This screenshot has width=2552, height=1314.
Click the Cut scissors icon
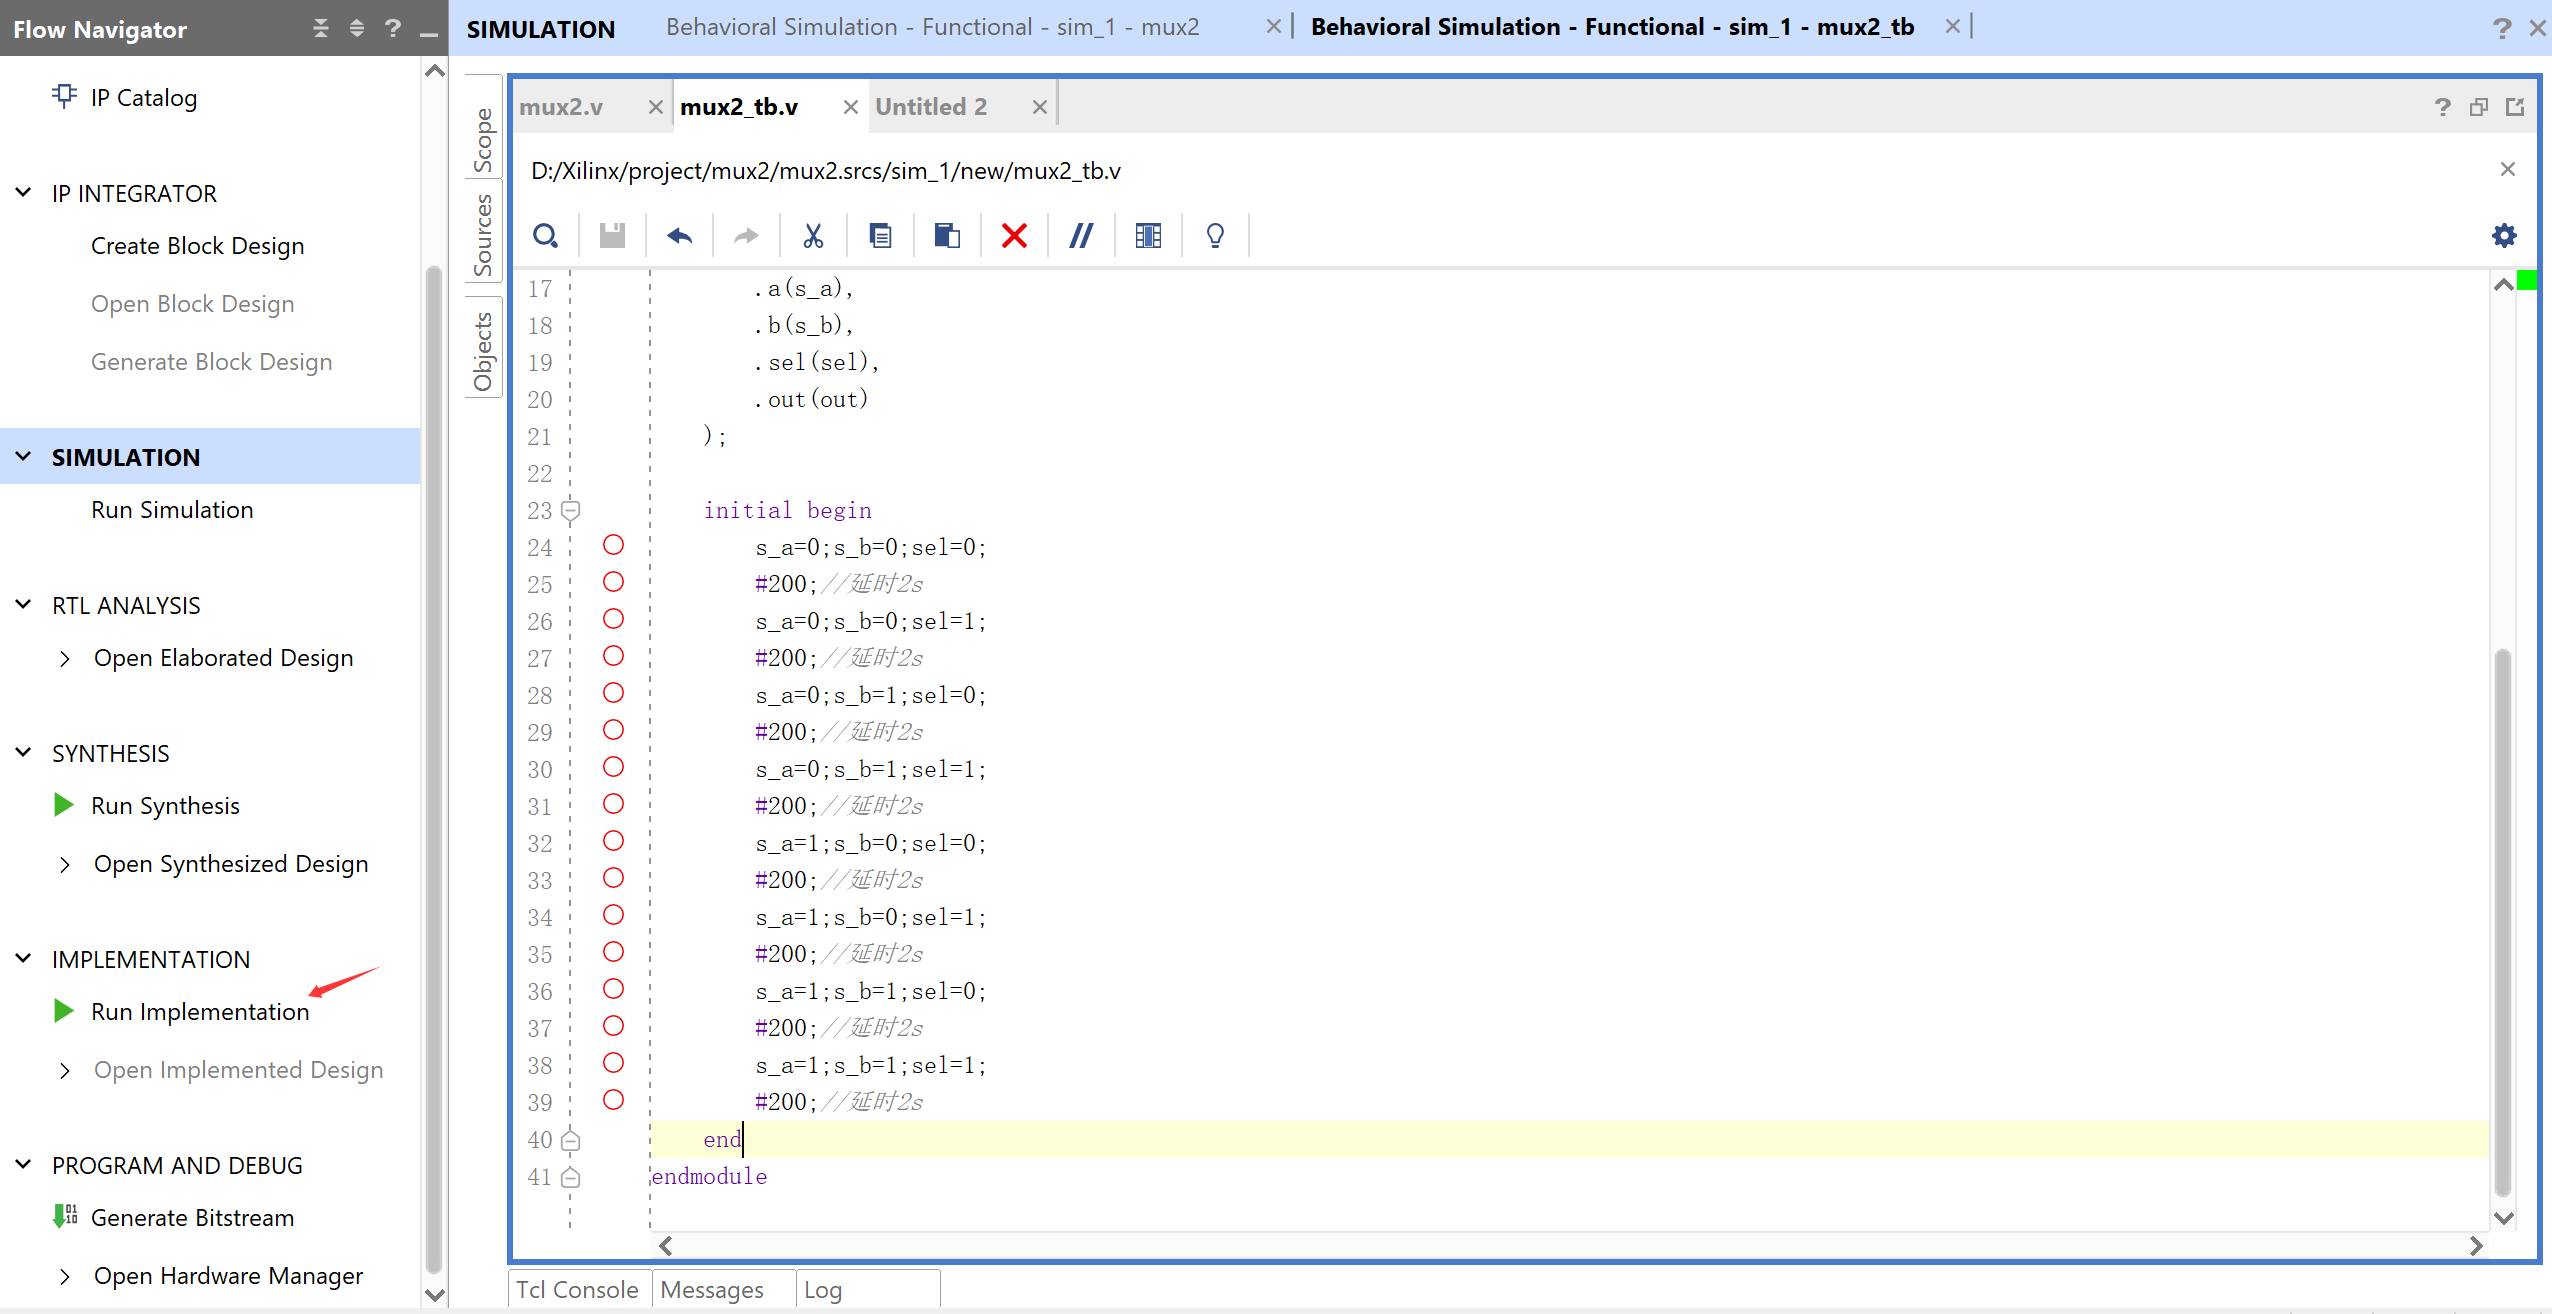click(x=813, y=236)
